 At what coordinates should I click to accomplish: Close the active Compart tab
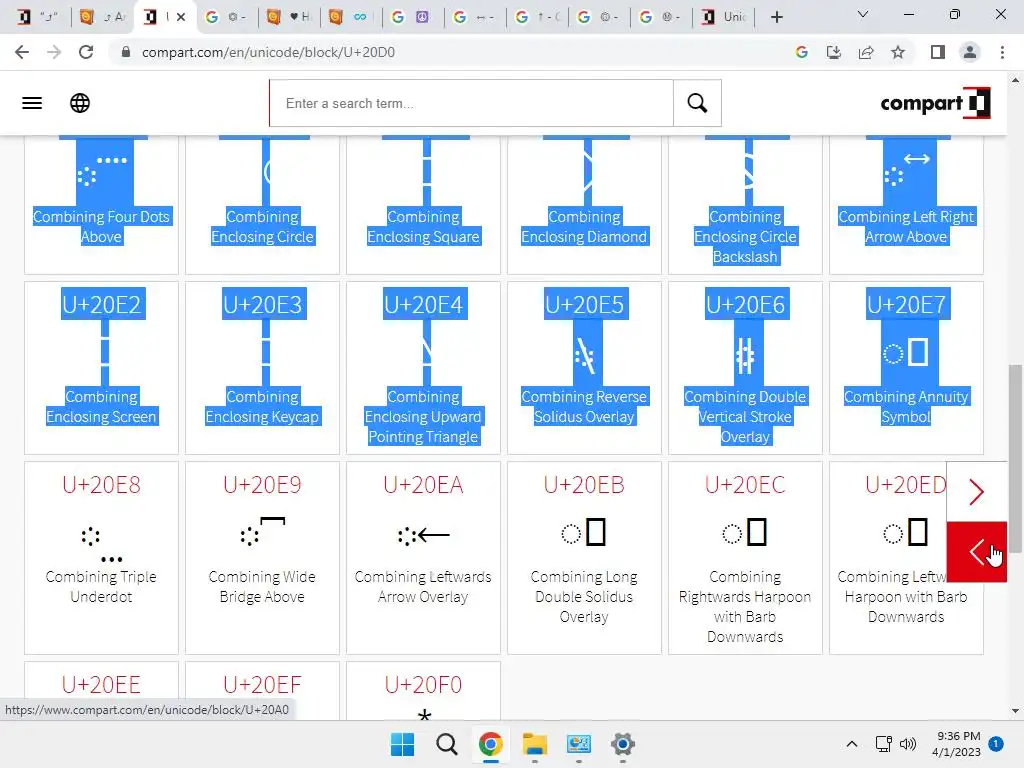tap(181, 17)
